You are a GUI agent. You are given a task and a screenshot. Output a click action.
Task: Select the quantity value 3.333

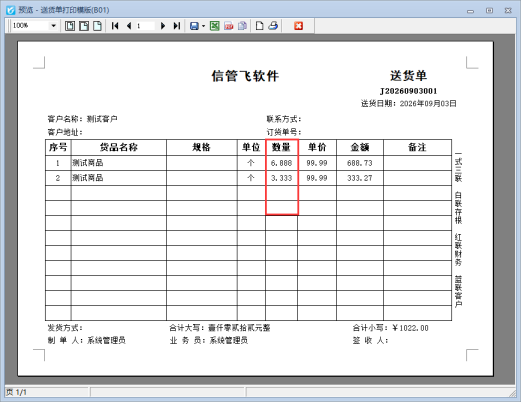coord(281,178)
